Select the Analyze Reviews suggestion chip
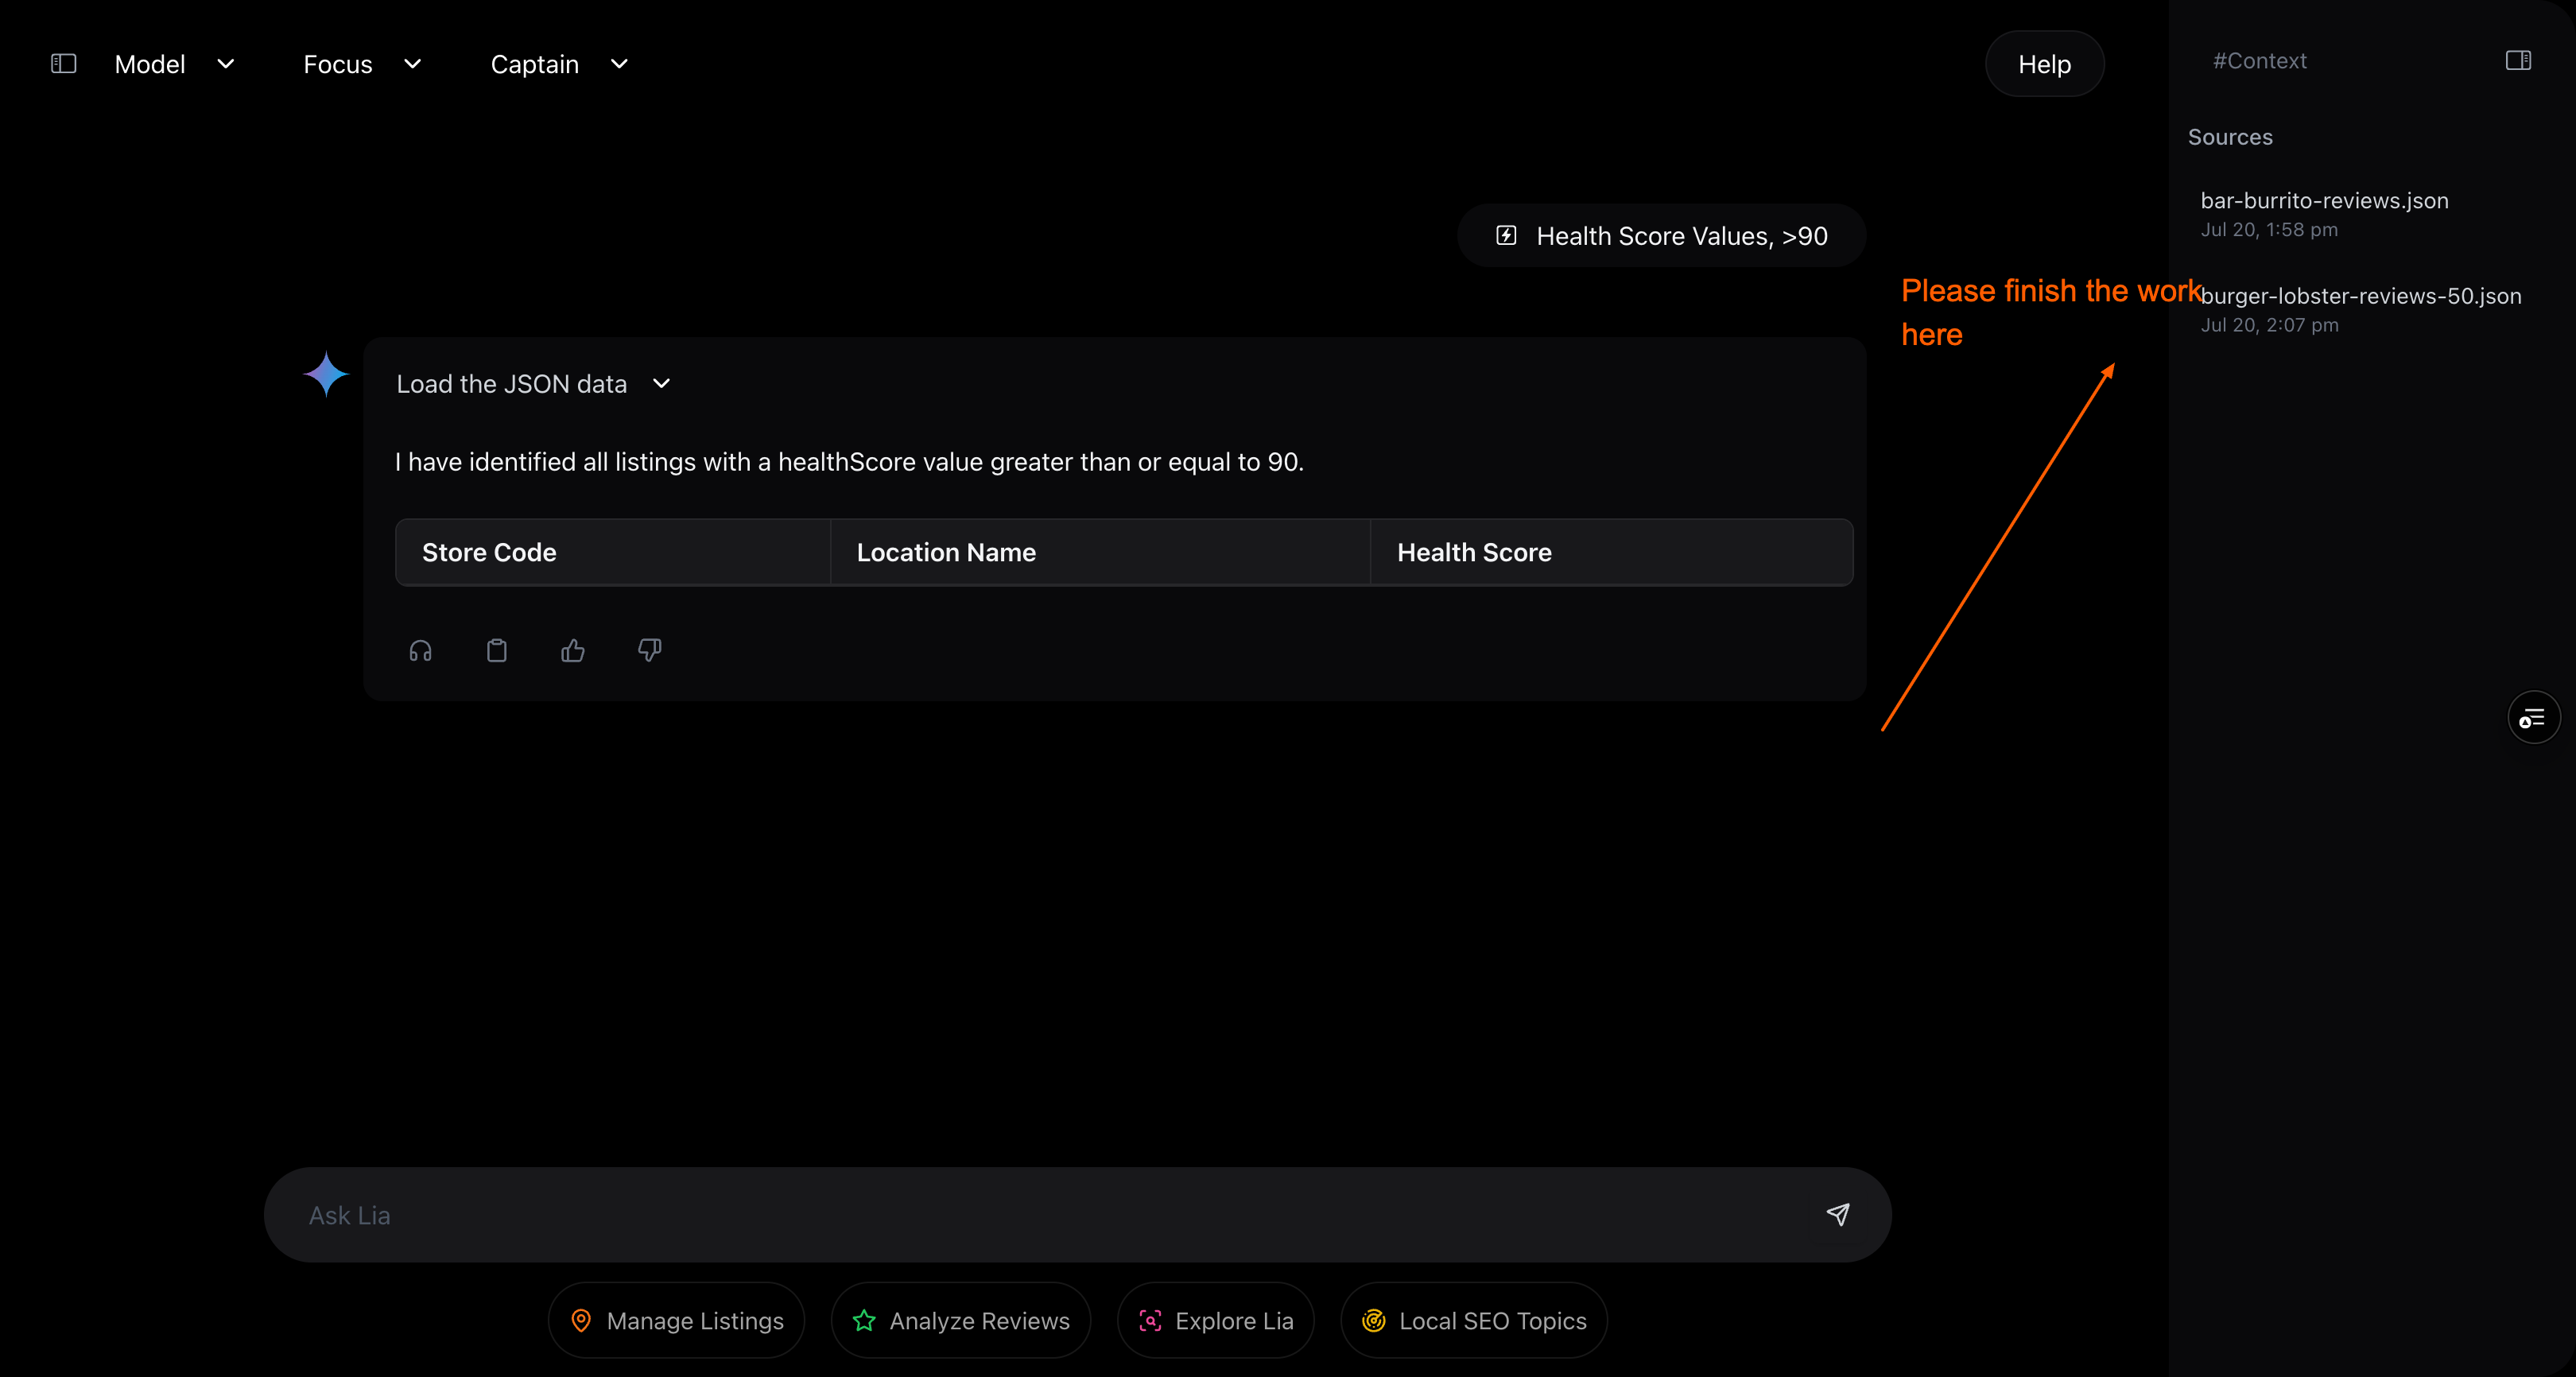The width and height of the screenshot is (2576, 1377). 961,1321
